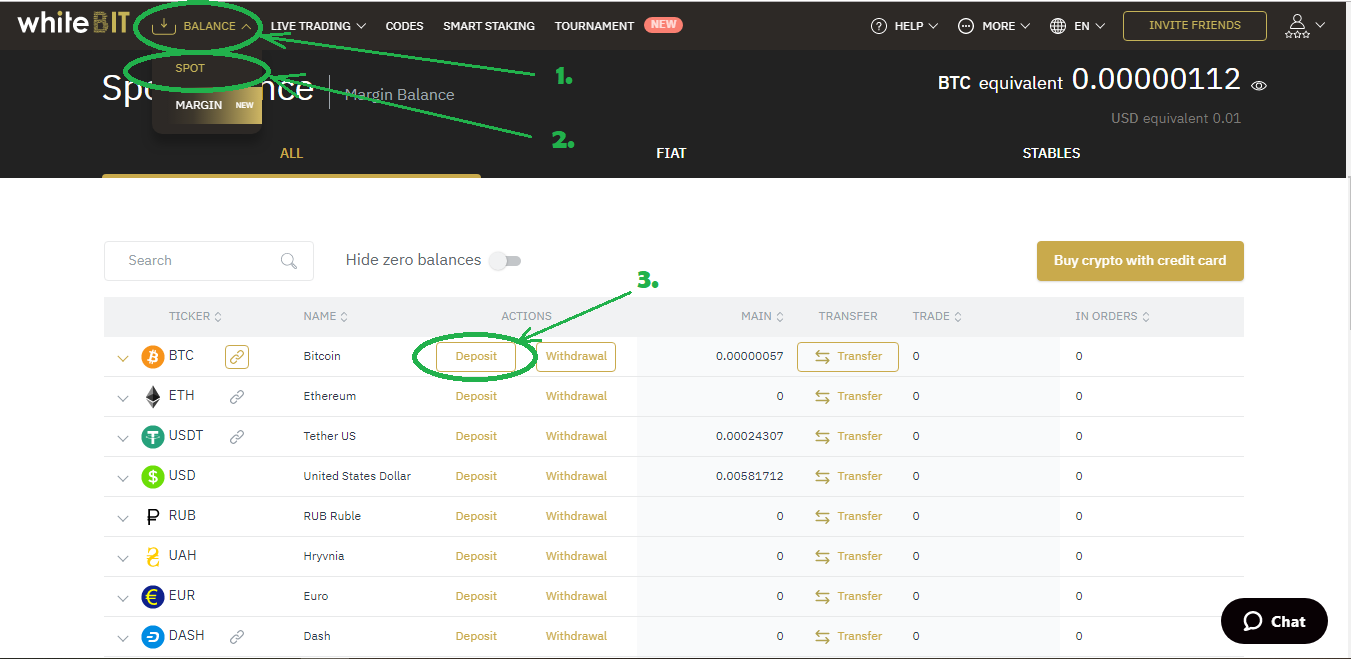Click the link icon beside BTC
The height and width of the screenshot is (659, 1351).
(237, 356)
